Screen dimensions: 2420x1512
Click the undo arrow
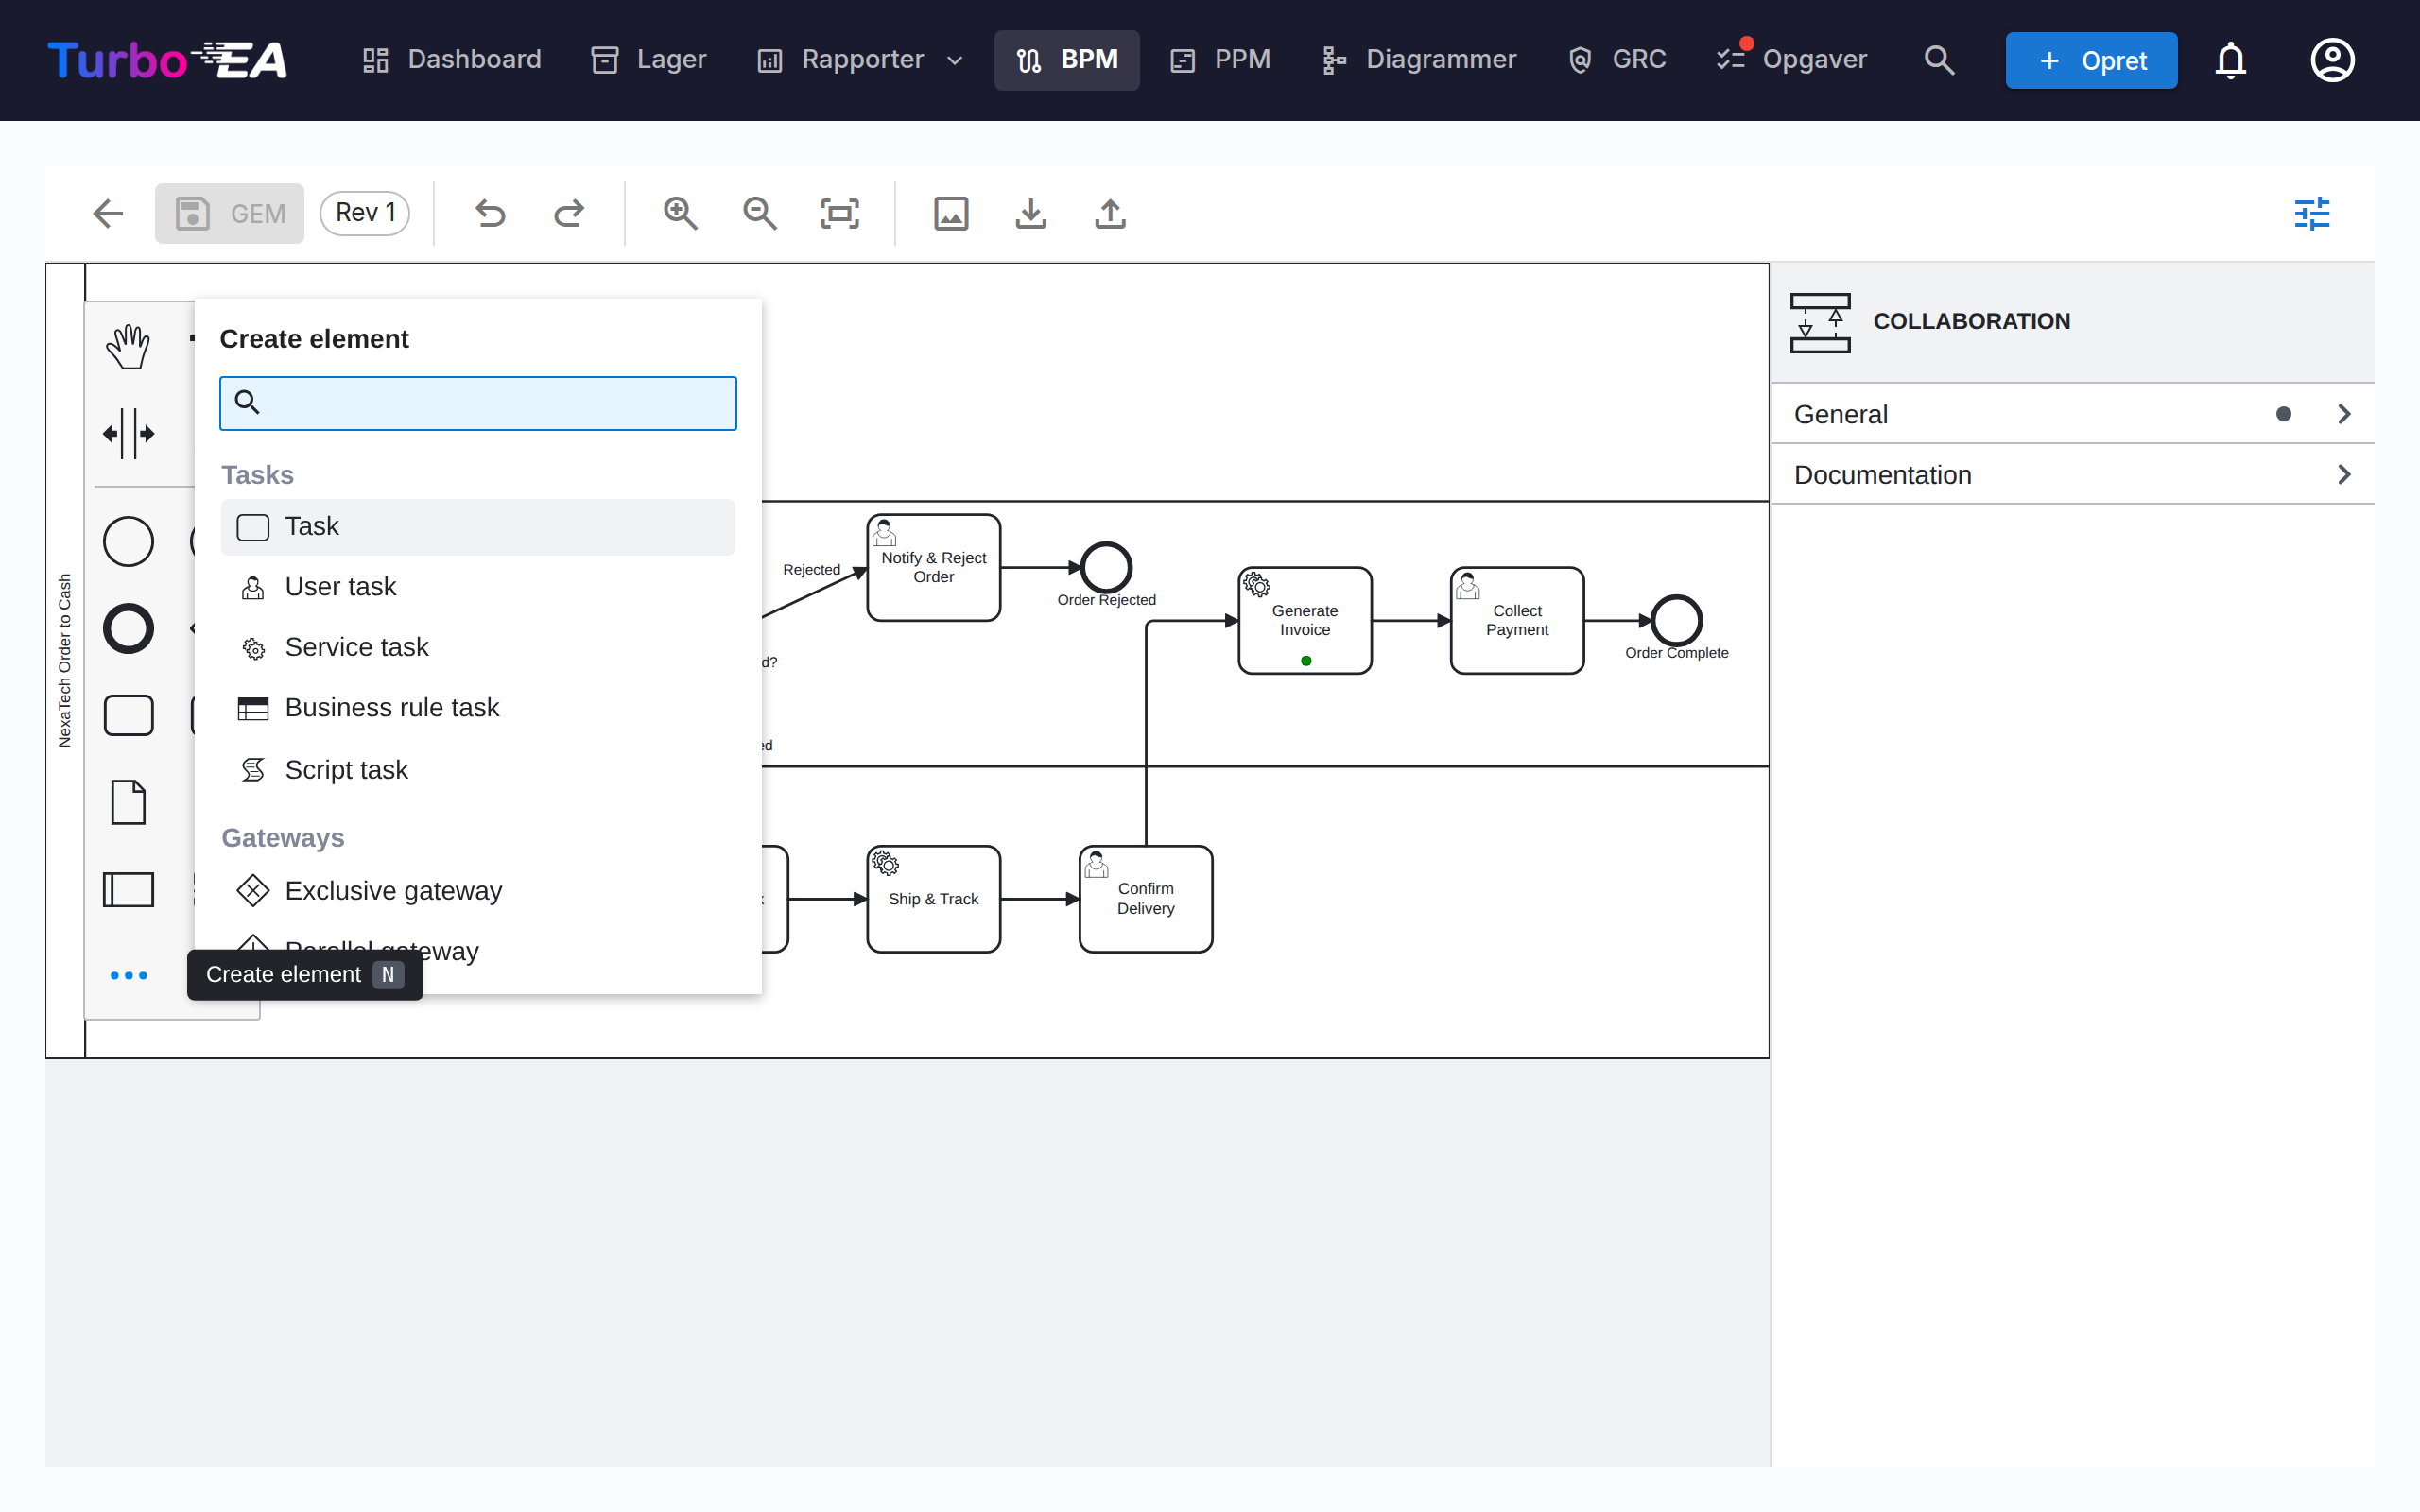tap(490, 213)
